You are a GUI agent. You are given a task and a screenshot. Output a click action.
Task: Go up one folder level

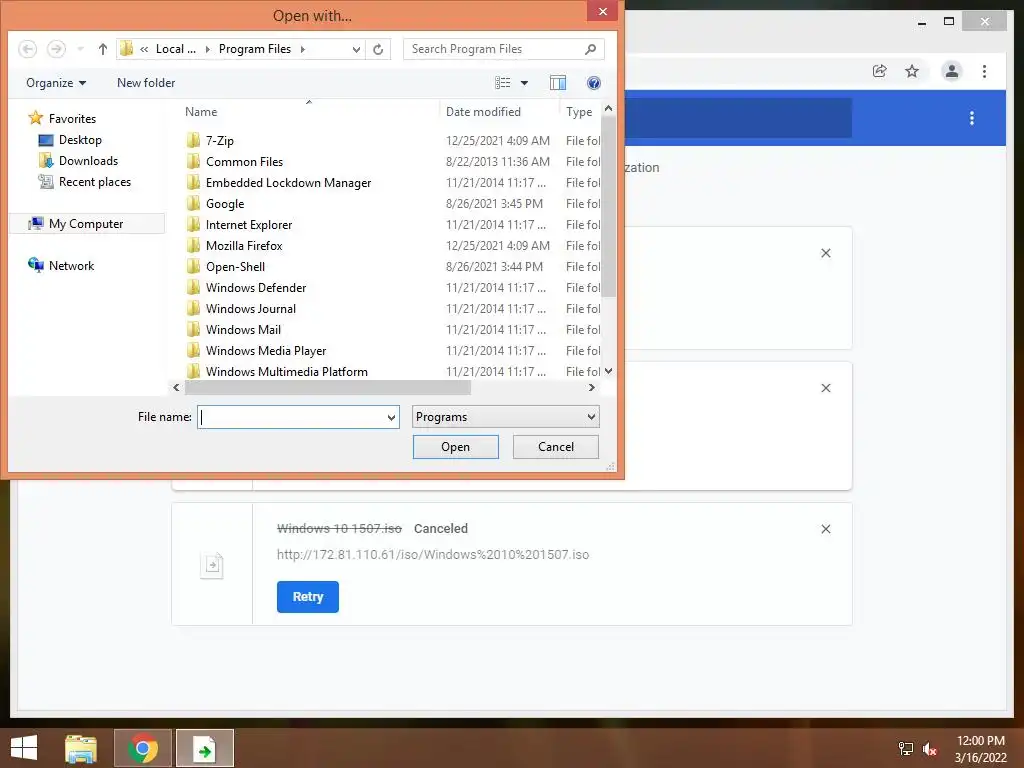tap(103, 49)
